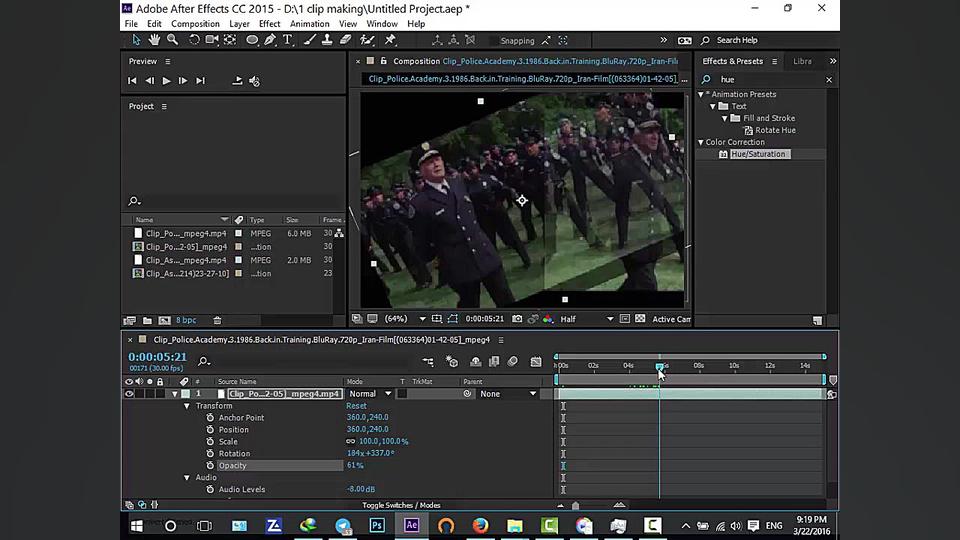Click Toggle Switches / Modes
Viewport: 960px width, 540px height.
pyautogui.click(x=400, y=505)
